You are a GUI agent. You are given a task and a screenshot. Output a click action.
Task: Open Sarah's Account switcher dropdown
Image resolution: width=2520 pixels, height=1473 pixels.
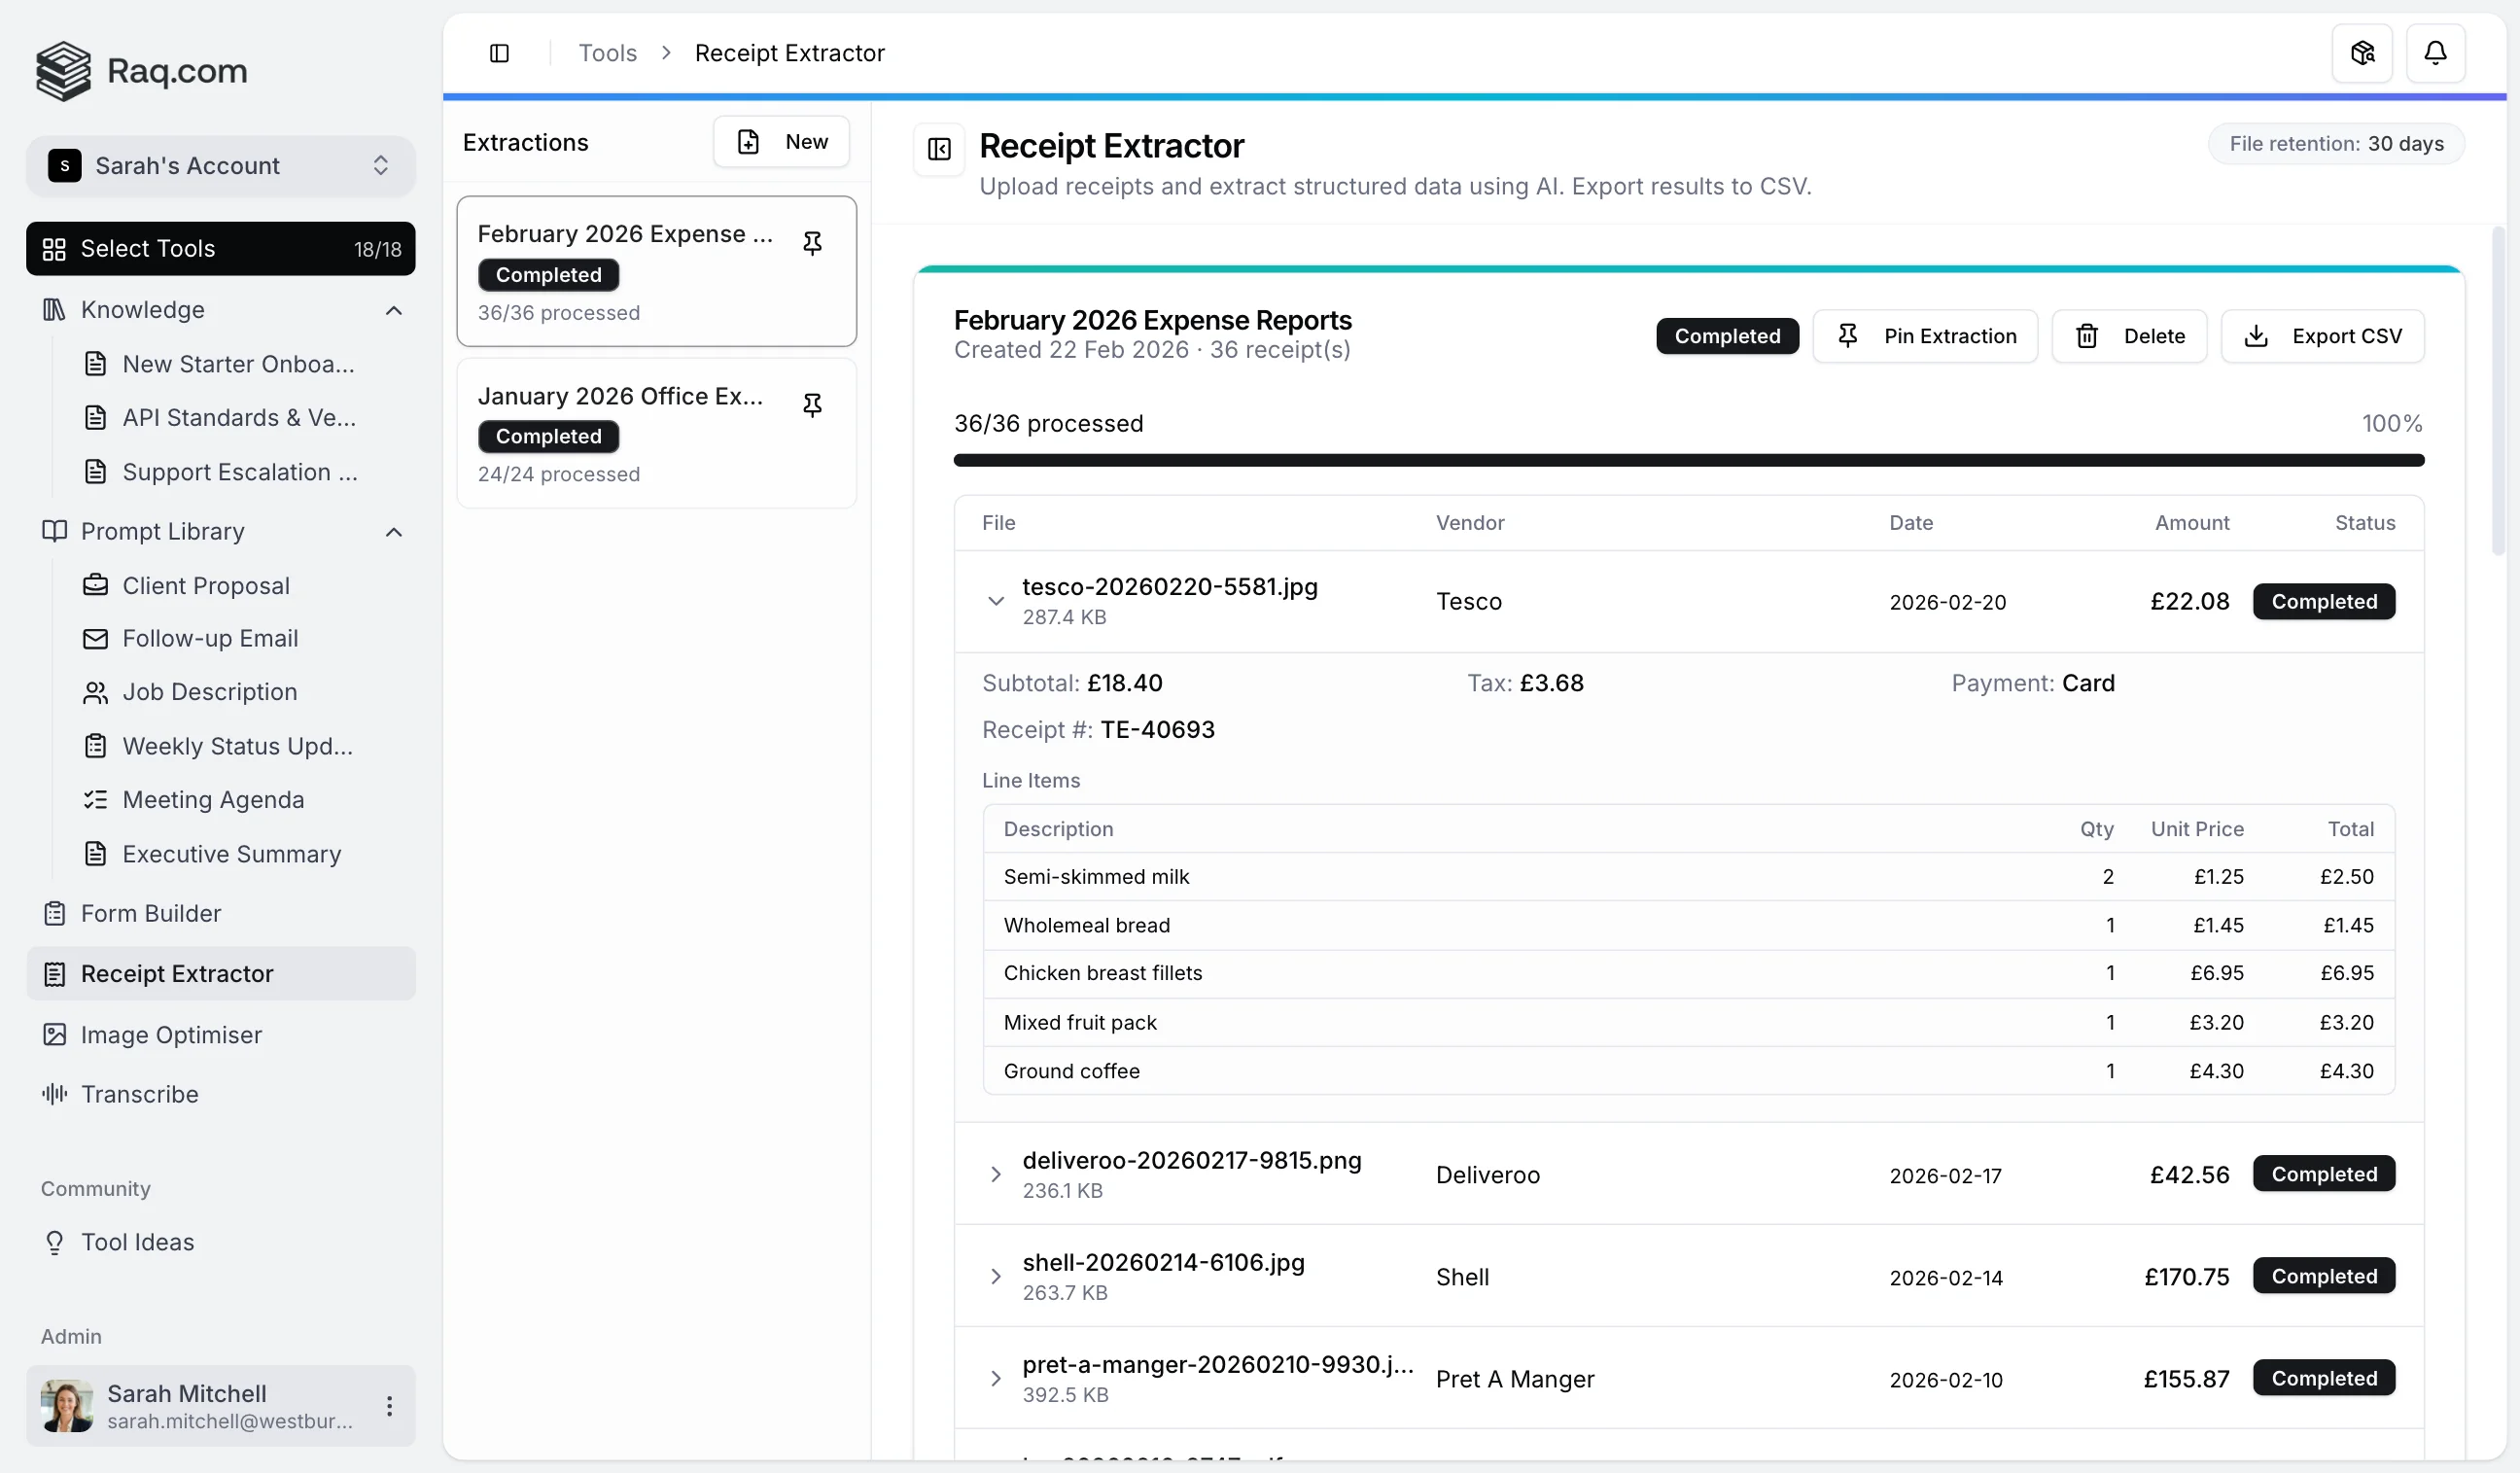220,165
